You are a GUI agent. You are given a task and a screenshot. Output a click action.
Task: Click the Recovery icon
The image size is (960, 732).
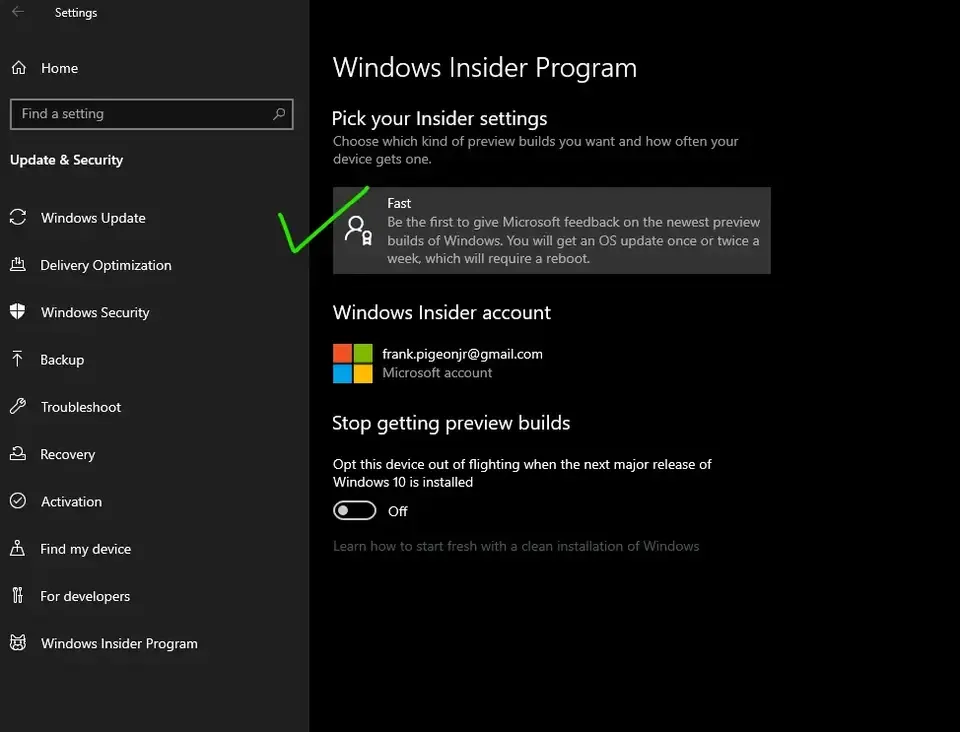pos(18,454)
